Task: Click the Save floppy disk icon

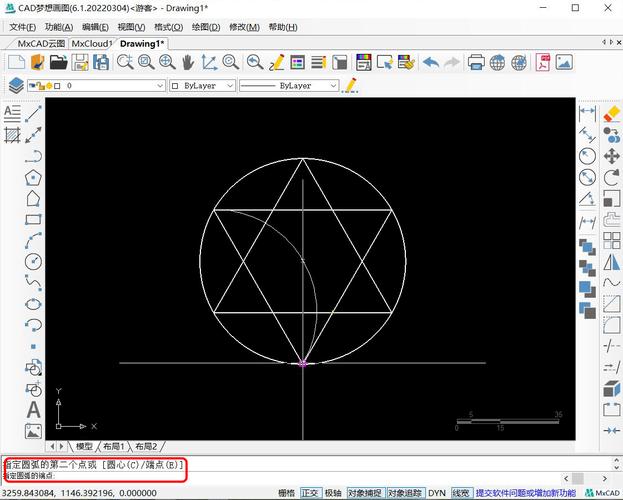Action: [80, 62]
